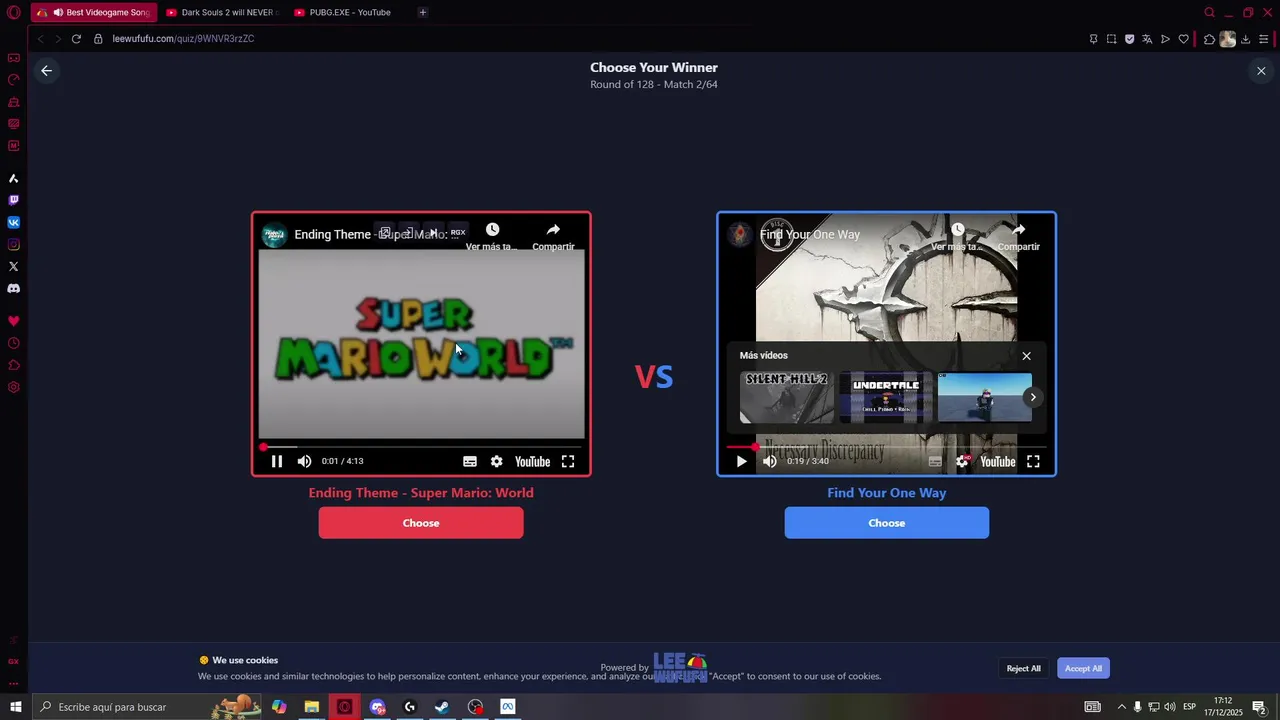1280x720 pixels.
Task: Open sidebar bookmarks heart icon
Action: 14,321
